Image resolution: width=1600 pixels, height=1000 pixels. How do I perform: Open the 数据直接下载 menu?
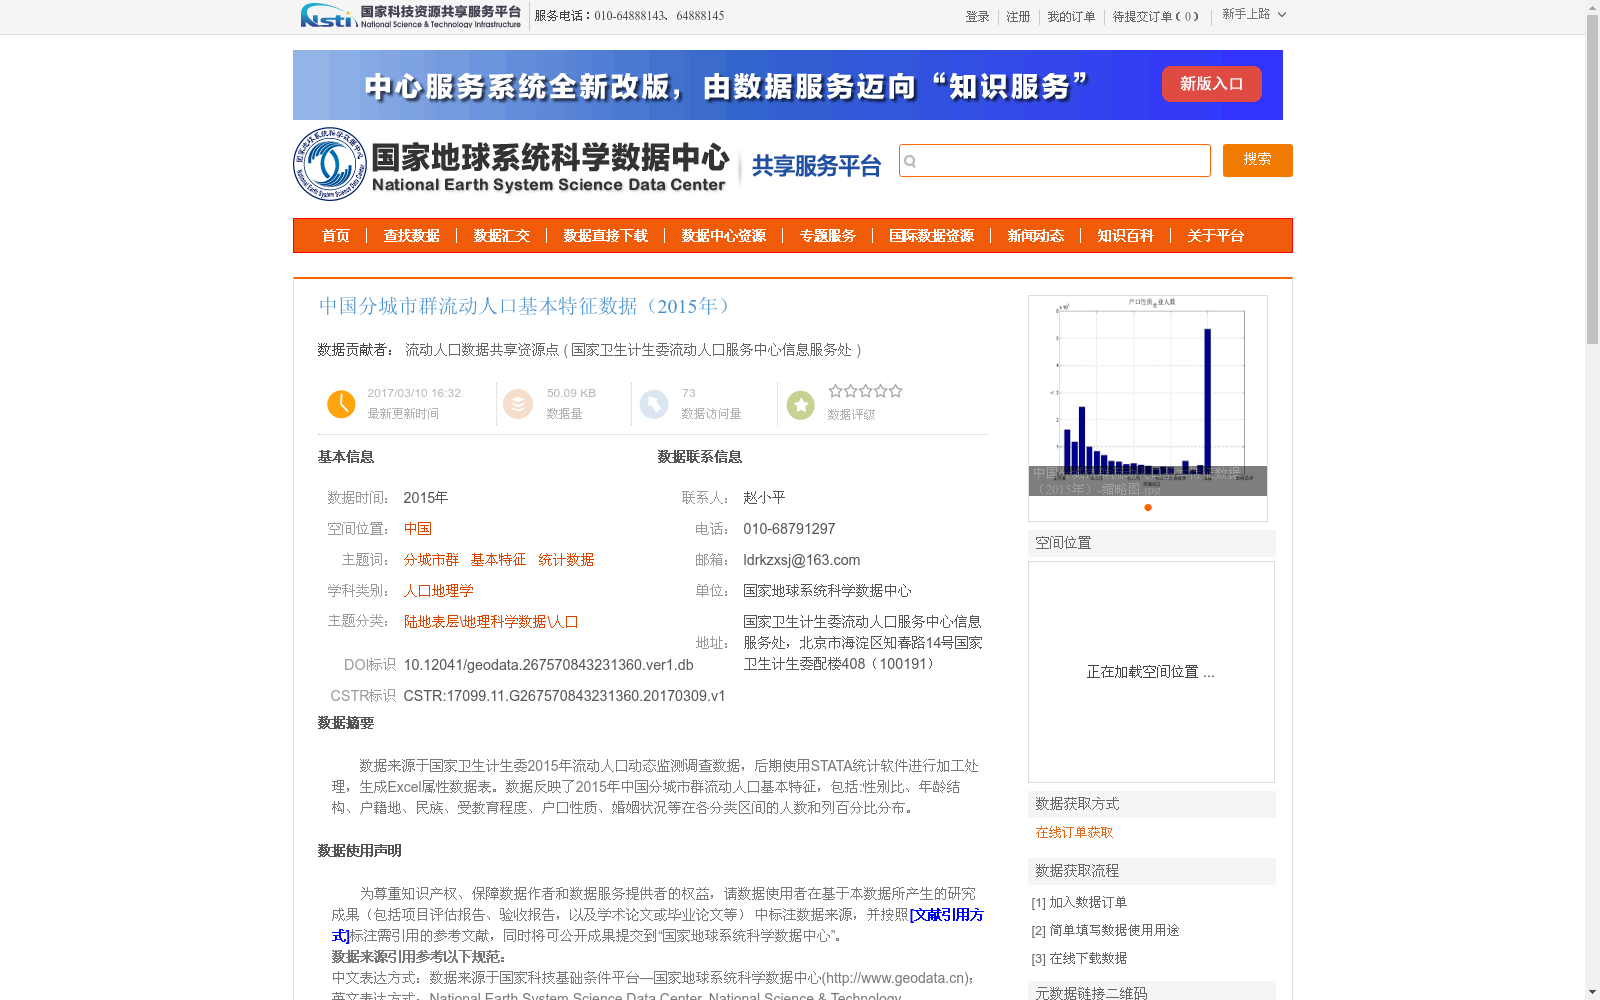click(x=606, y=236)
